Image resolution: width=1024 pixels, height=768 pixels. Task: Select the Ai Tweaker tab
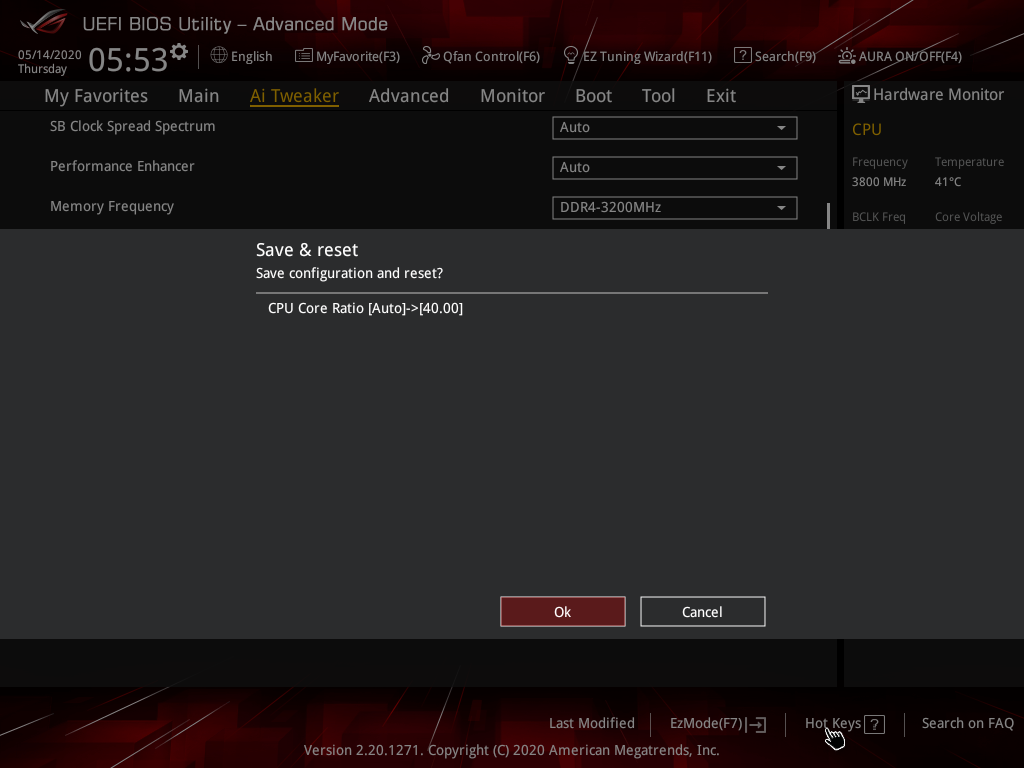(x=294, y=96)
